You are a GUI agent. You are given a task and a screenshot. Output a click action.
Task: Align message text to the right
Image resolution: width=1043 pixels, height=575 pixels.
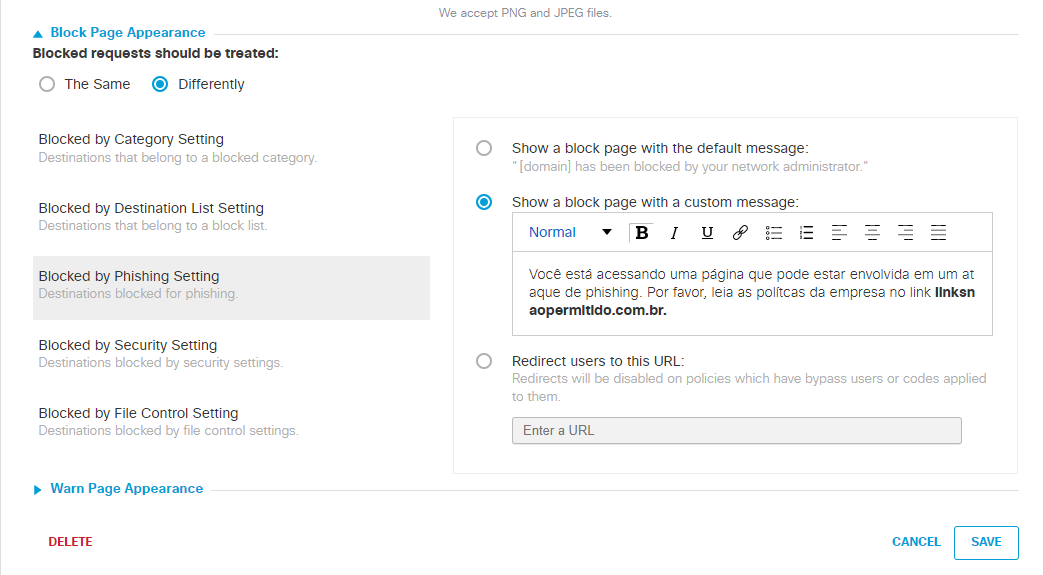[x=905, y=233]
